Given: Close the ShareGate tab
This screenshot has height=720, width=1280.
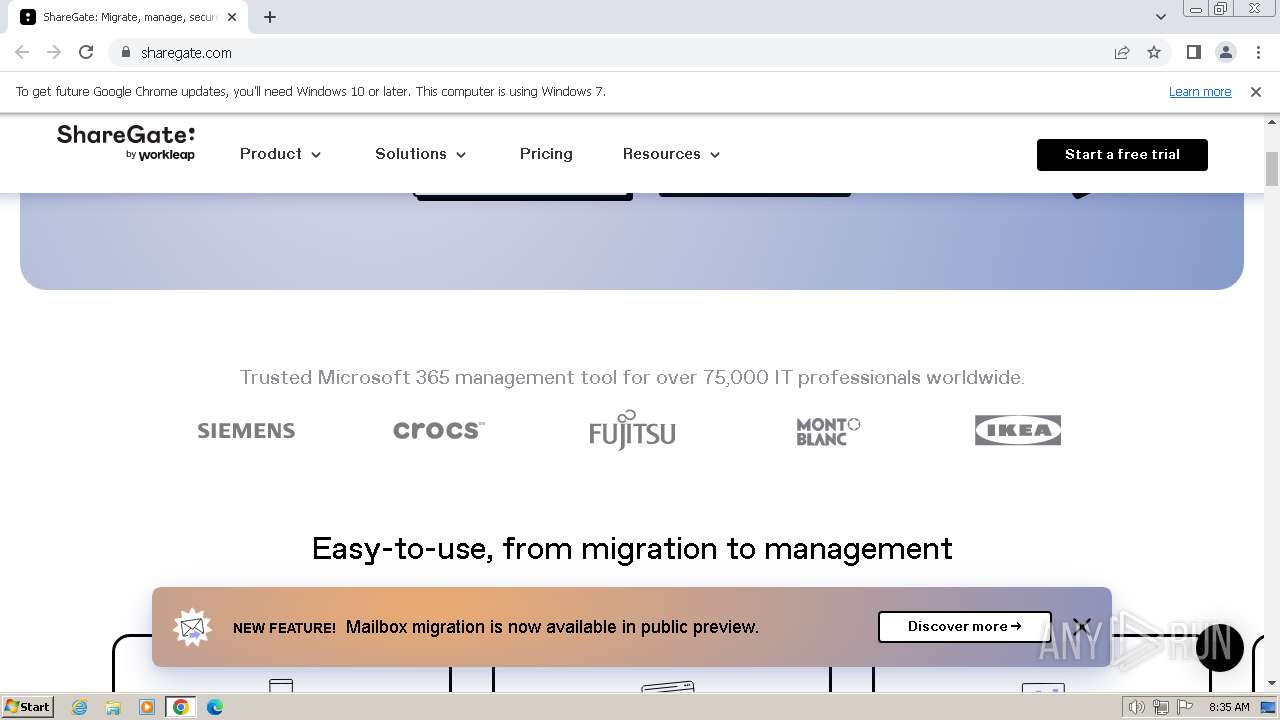Looking at the screenshot, I should pos(232,17).
